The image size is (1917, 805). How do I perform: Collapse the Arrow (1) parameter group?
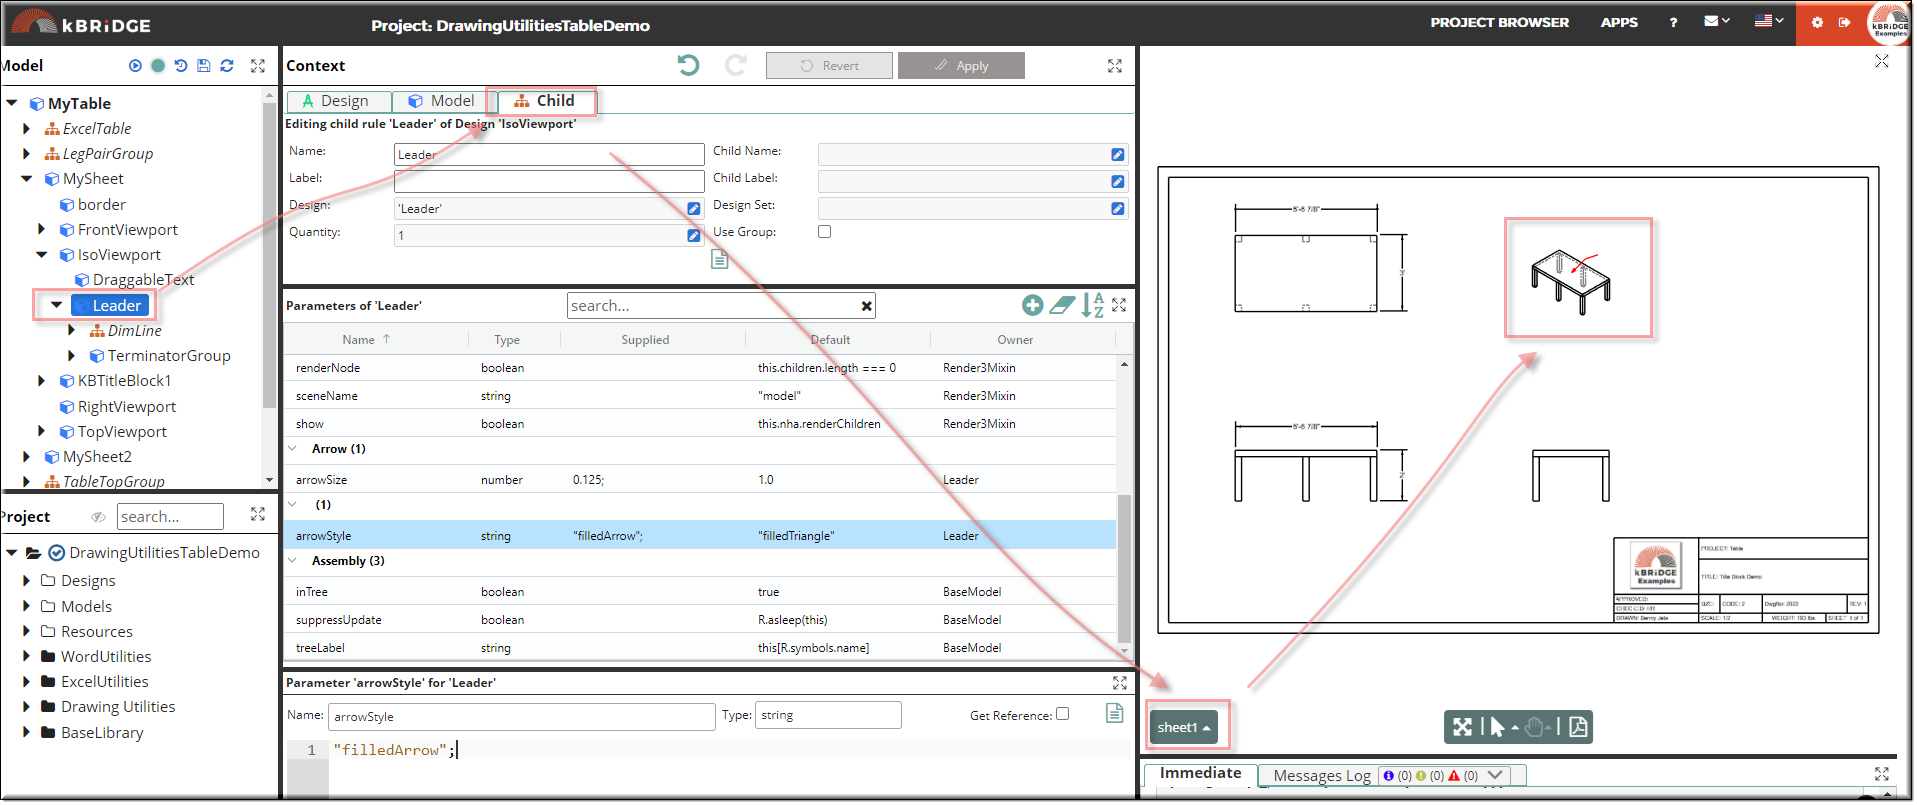pos(293,449)
